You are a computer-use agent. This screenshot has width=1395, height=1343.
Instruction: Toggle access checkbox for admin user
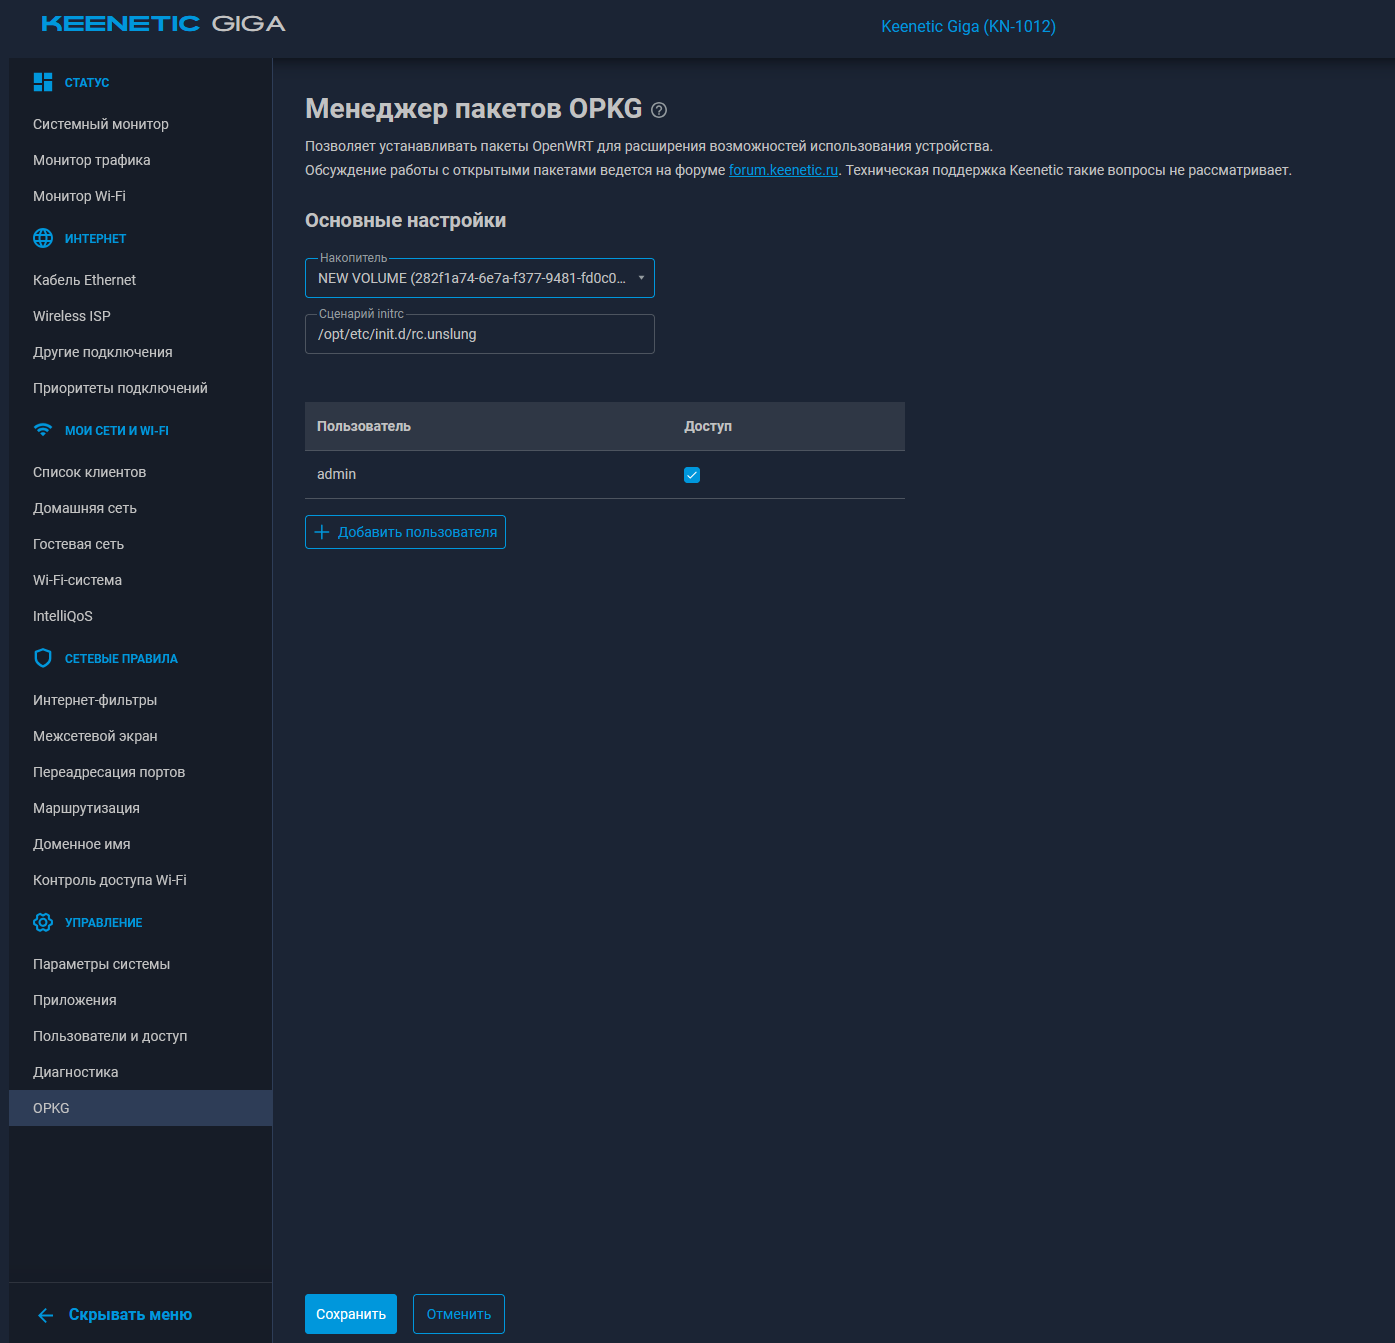[692, 475]
